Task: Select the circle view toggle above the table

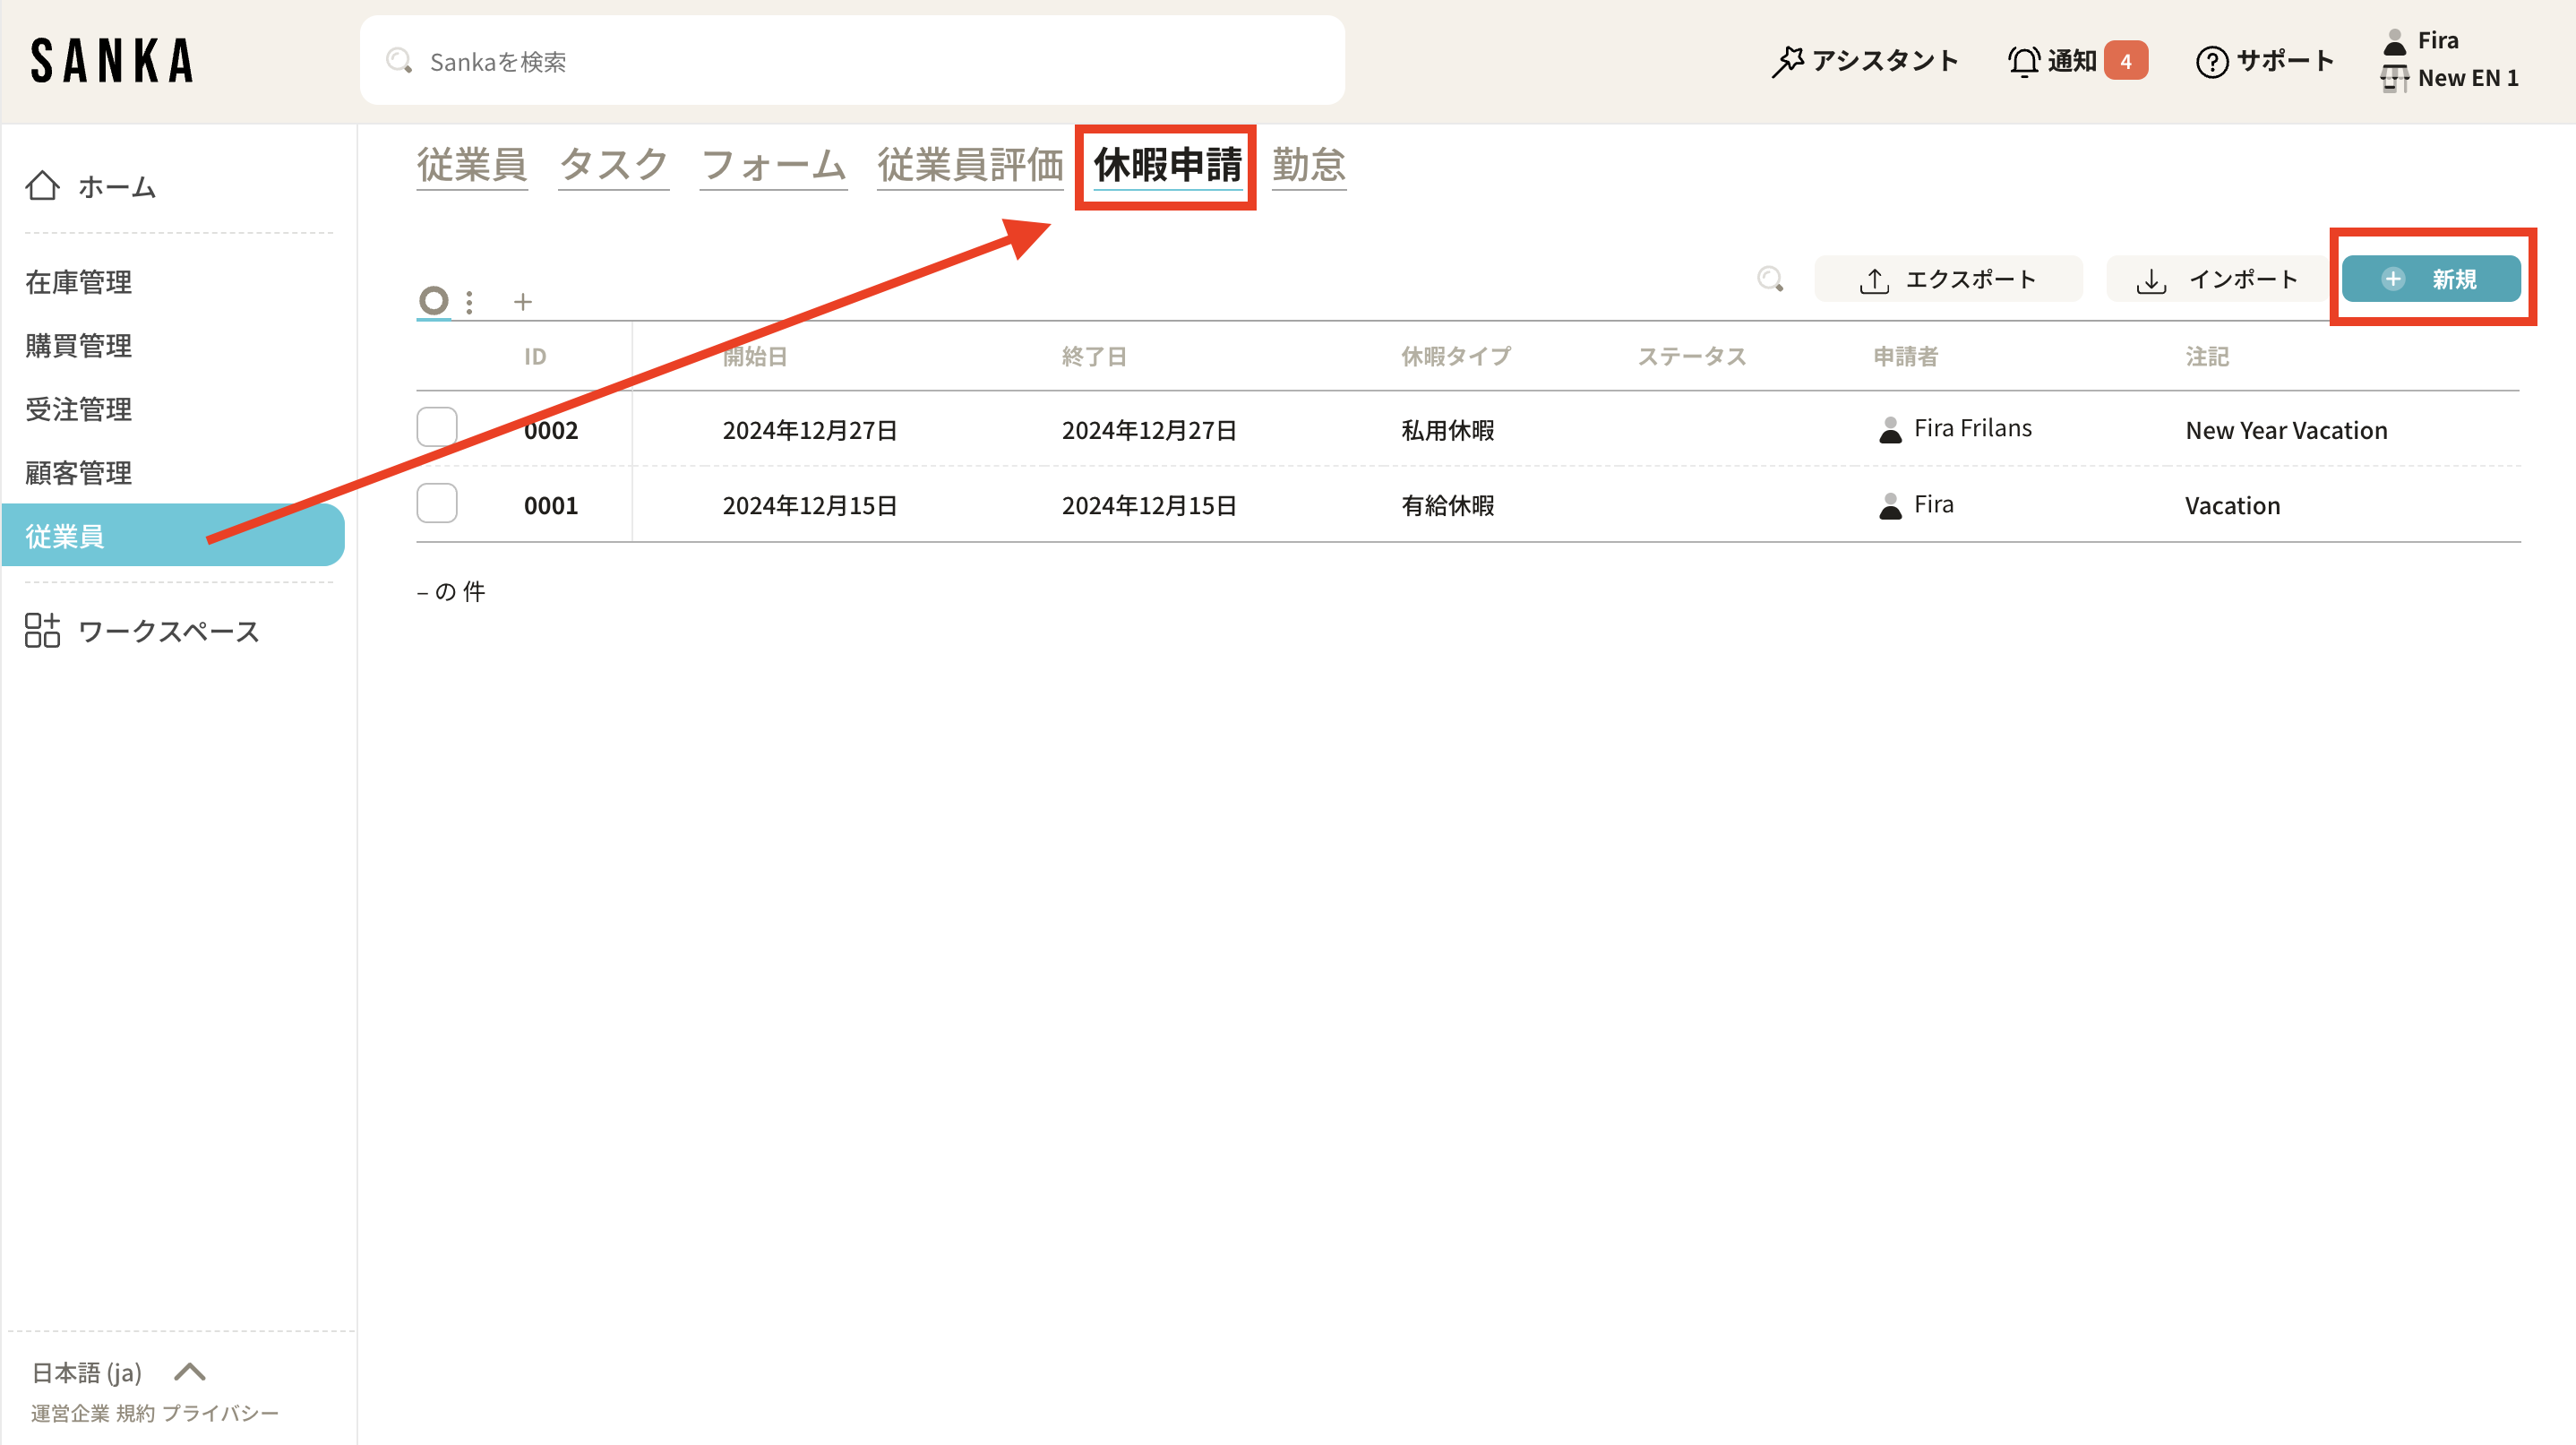Action: coord(433,300)
